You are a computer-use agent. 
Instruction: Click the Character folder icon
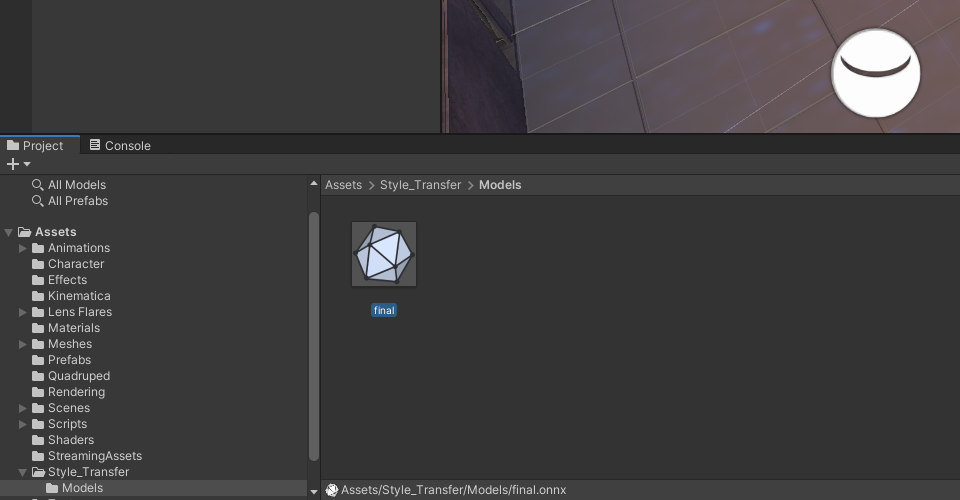(38, 264)
